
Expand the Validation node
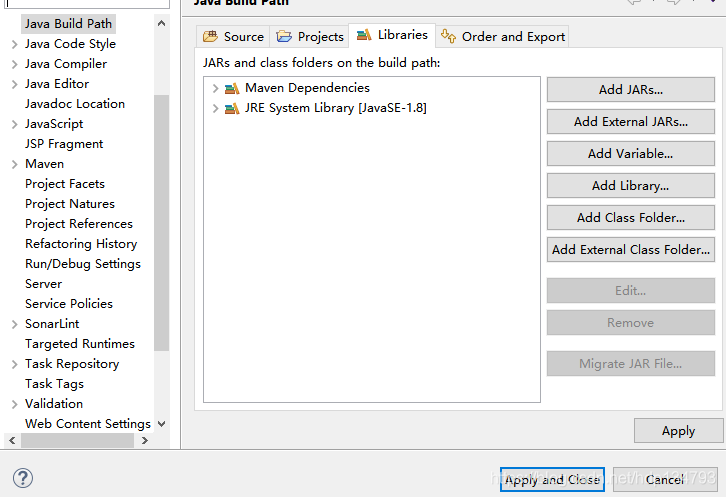(x=14, y=404)
